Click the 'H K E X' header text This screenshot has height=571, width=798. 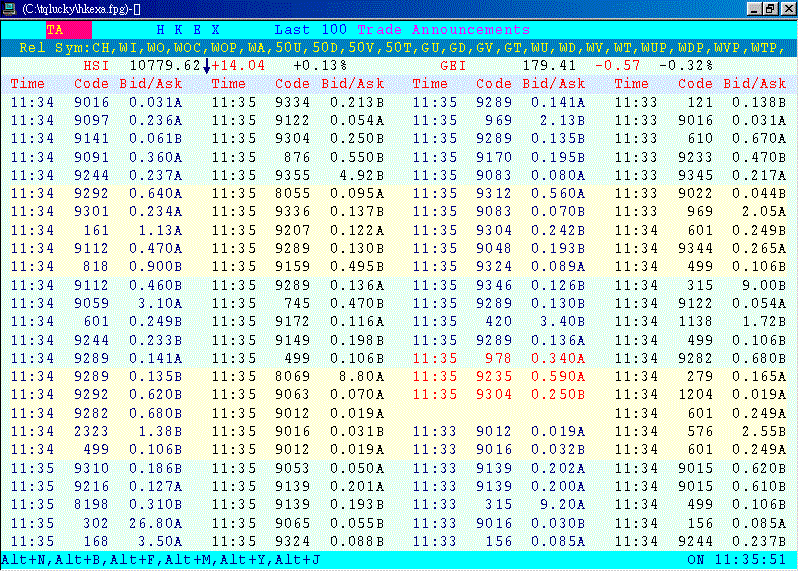[x=188, y=30]
